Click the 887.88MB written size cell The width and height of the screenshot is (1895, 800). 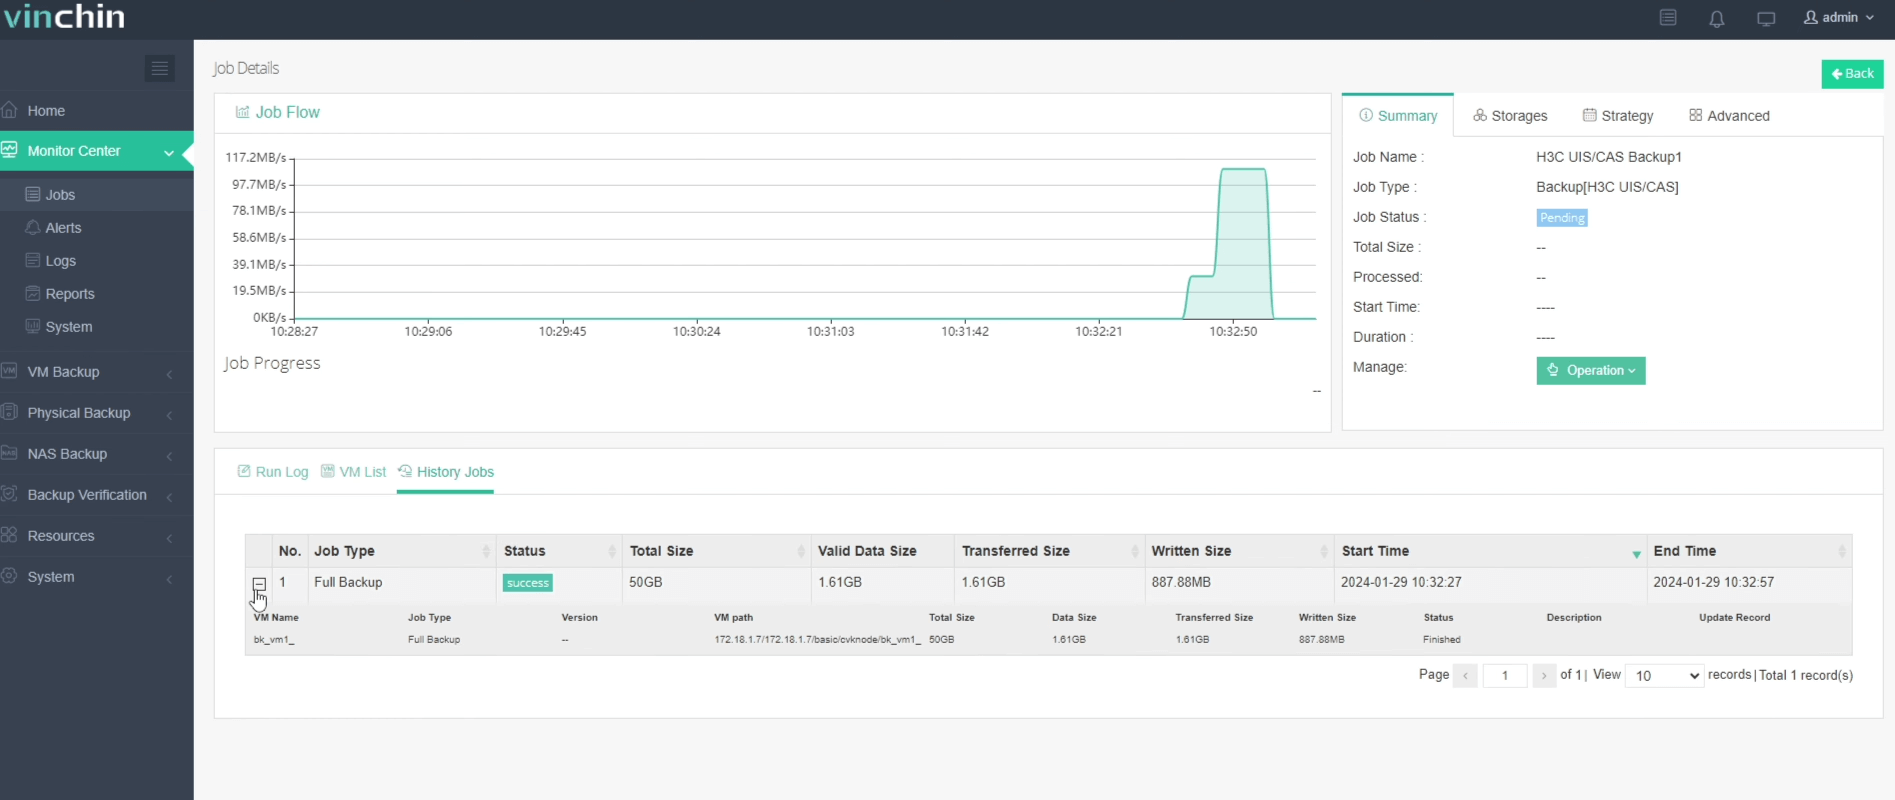coord(1181,582)
